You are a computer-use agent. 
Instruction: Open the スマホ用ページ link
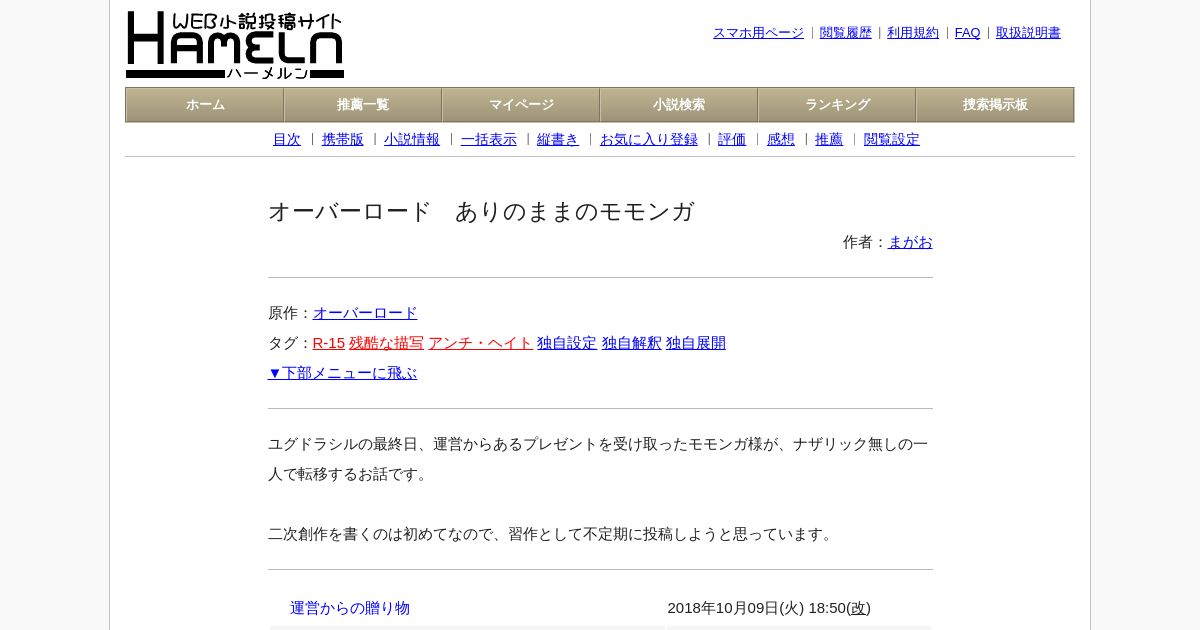[x=758, y=33]
